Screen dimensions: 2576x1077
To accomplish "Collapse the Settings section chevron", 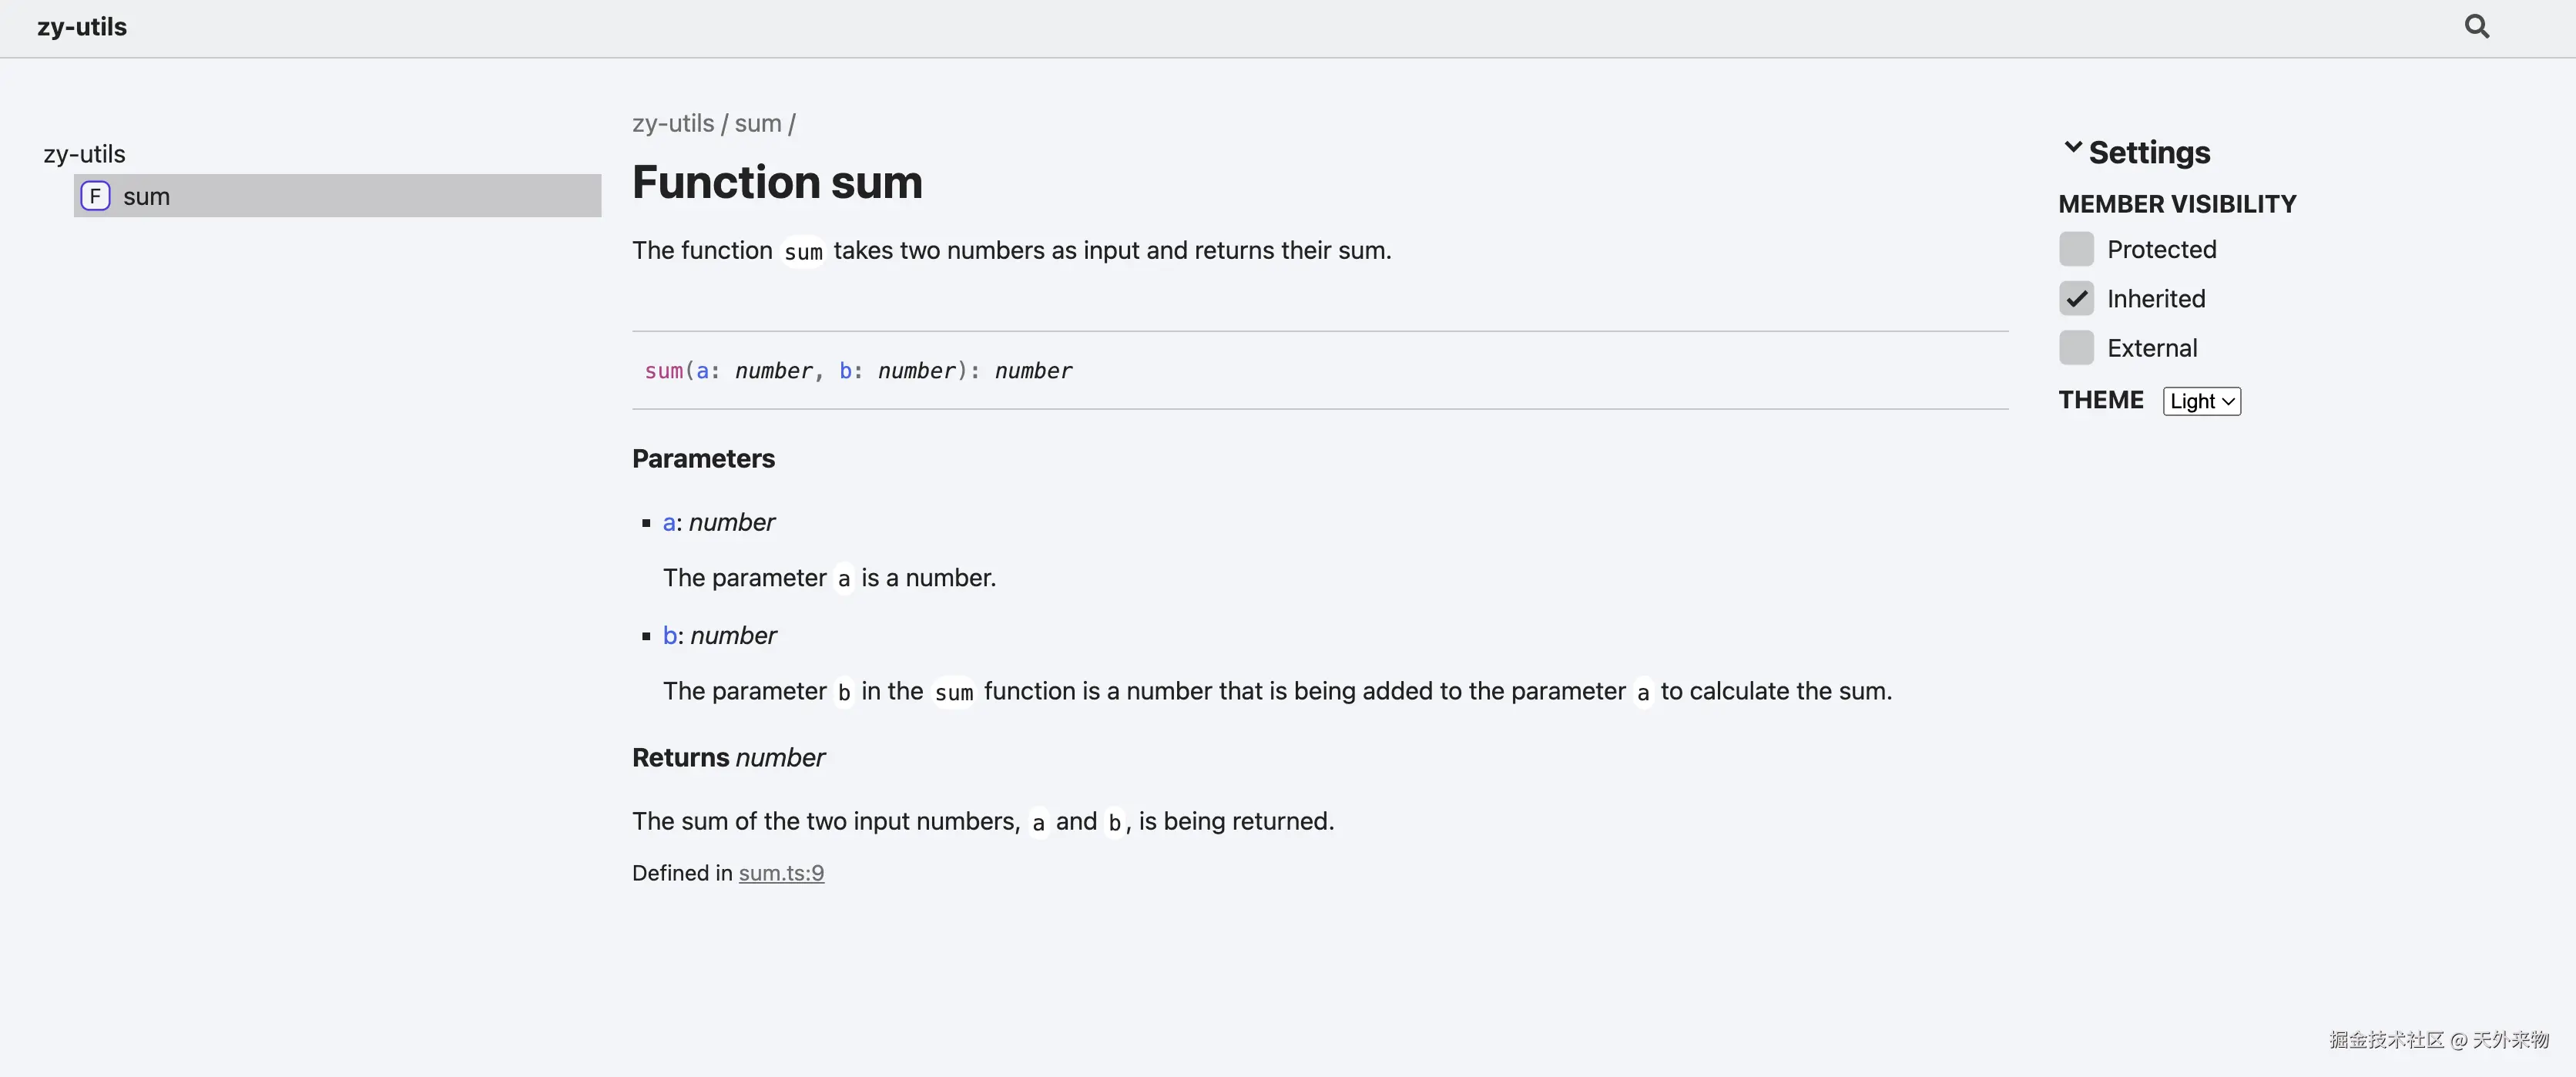I will (2073, 149).
